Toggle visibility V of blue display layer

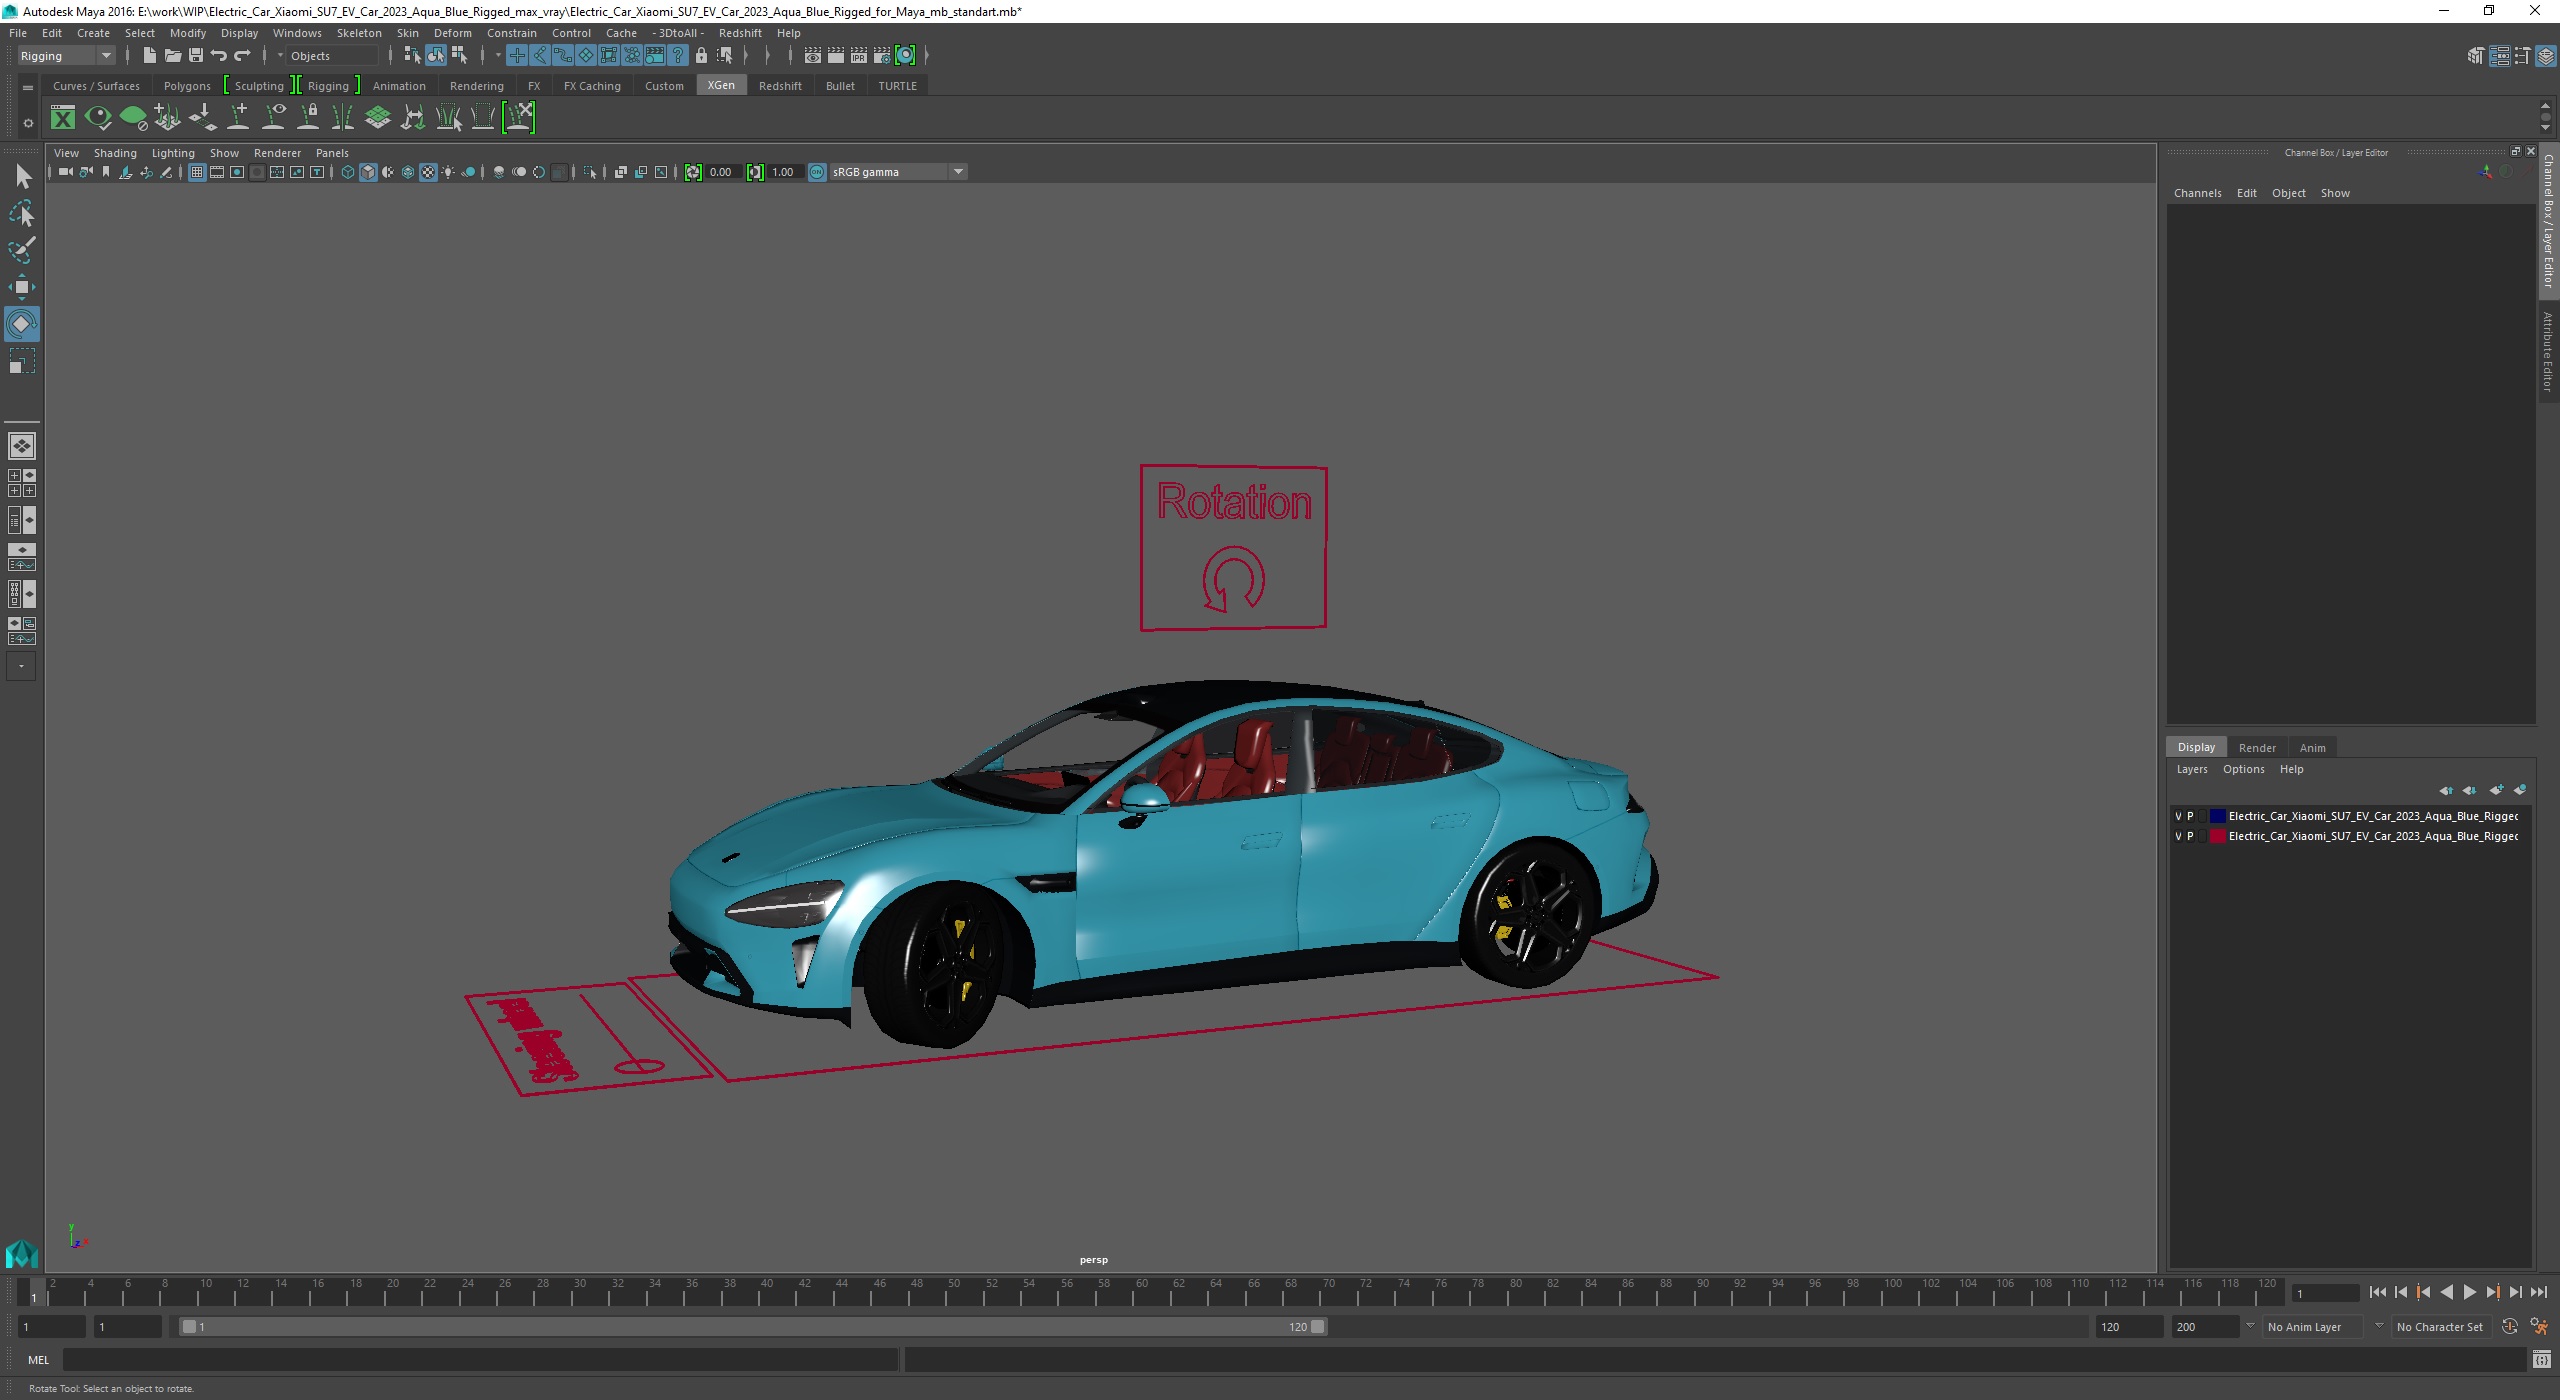(x=2178, y=816)
